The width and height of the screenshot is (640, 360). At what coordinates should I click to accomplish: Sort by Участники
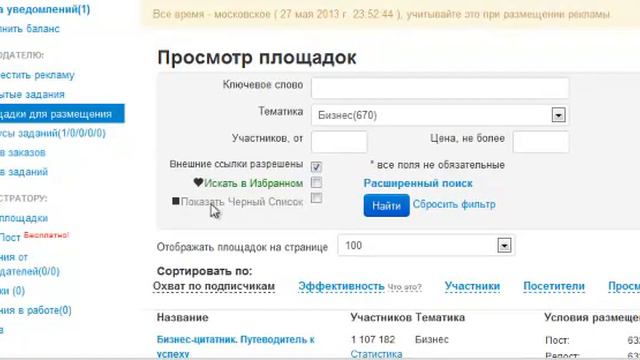click(x=472, y=286)
